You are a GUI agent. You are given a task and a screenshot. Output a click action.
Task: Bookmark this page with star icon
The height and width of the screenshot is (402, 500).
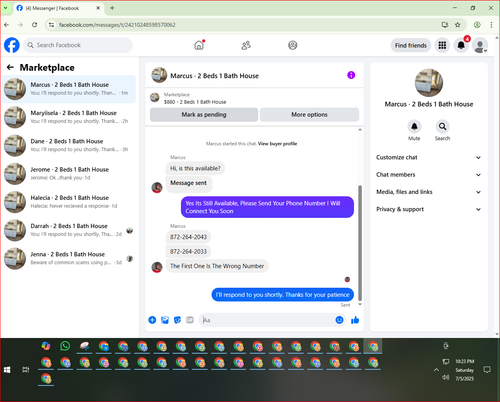tap(458, 25)
